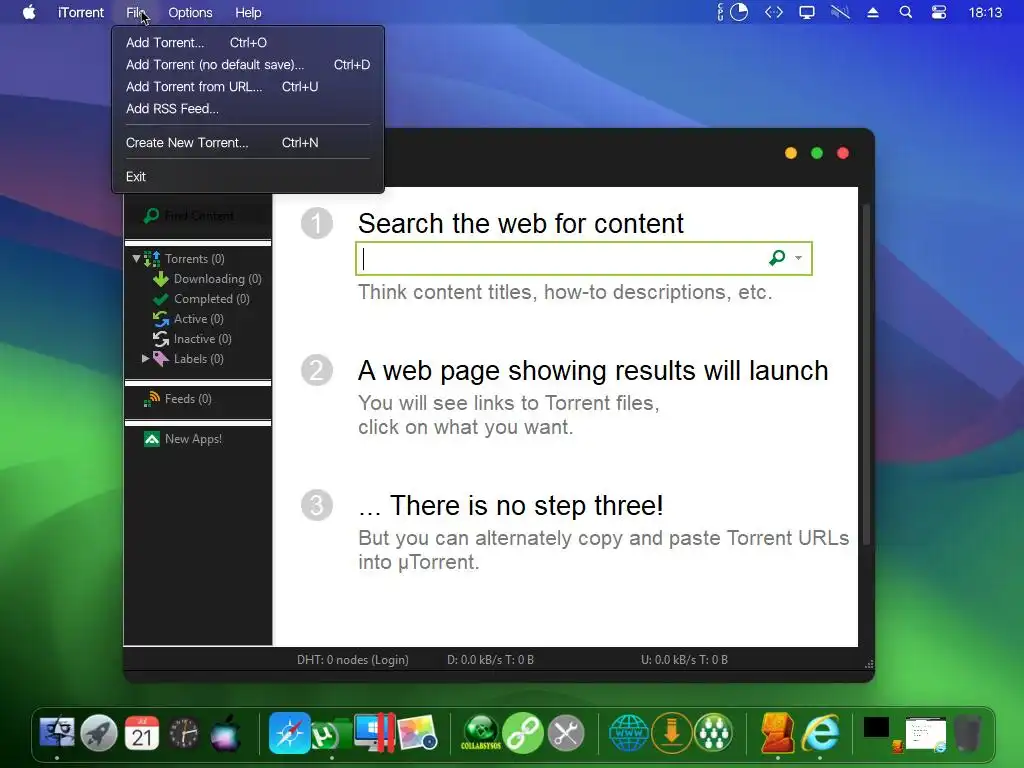
Task: Collapse the Torrents tree node
Action: [136, 259]
